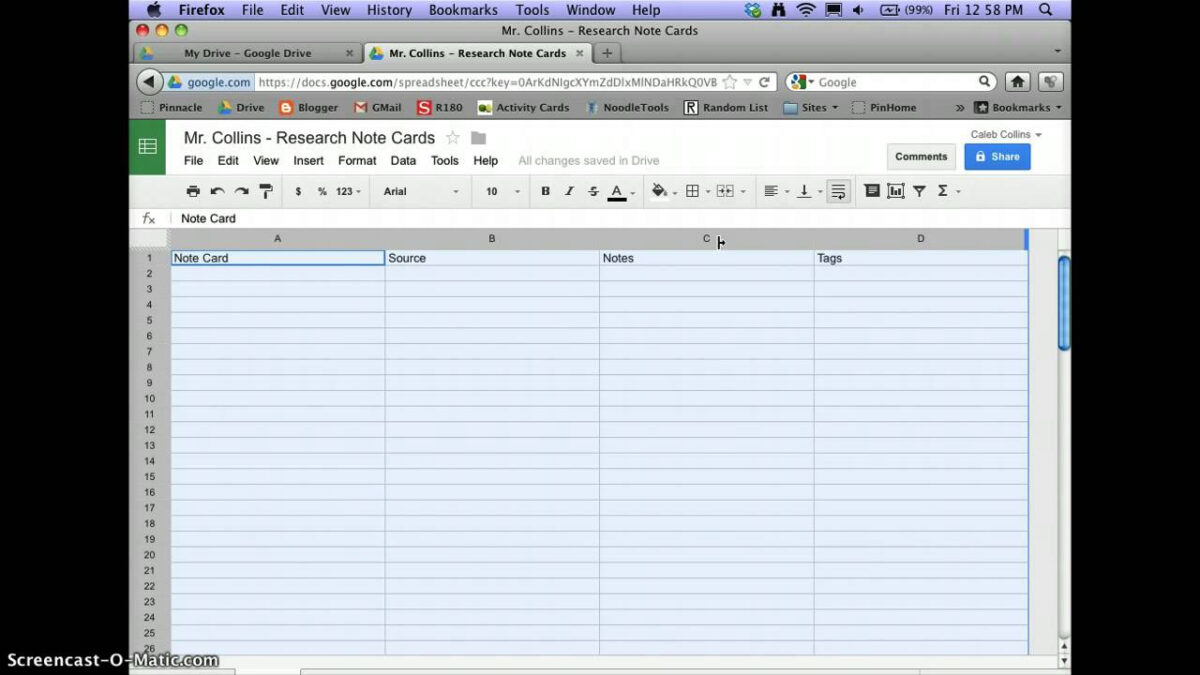Open the Insert menu
1200x675 pixels.
[308, 160]
